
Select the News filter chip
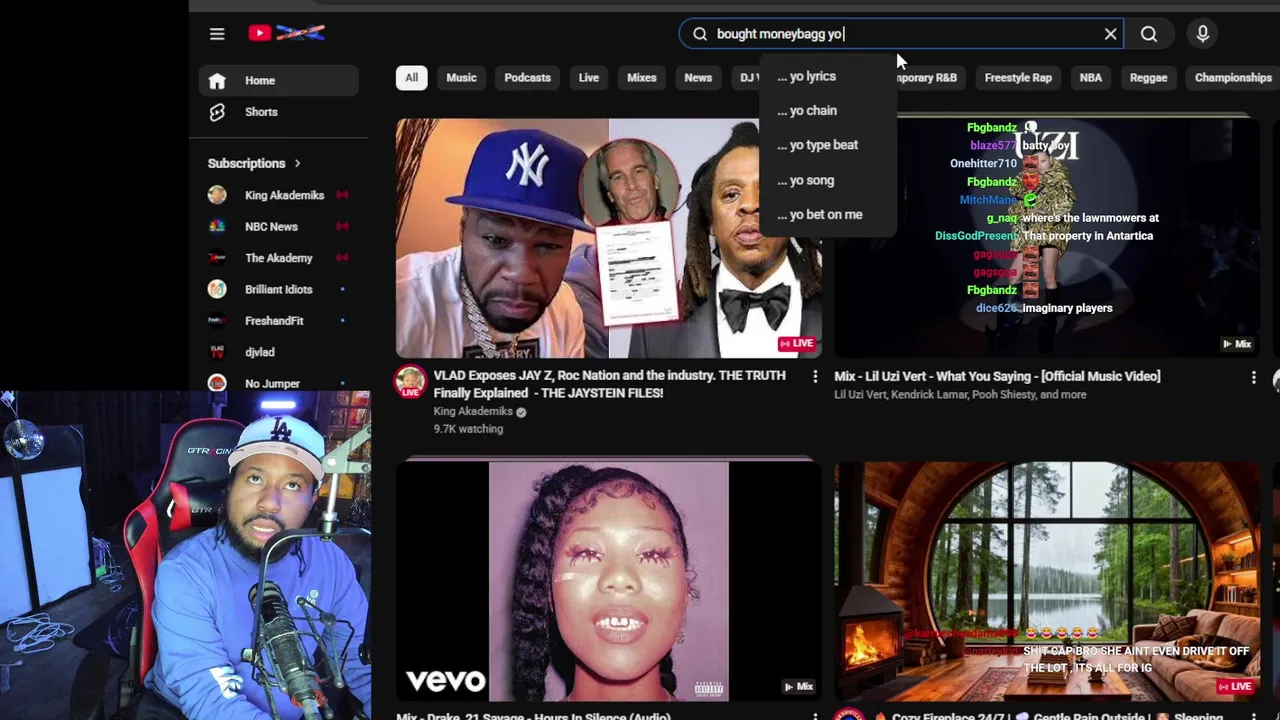point(698,77)
